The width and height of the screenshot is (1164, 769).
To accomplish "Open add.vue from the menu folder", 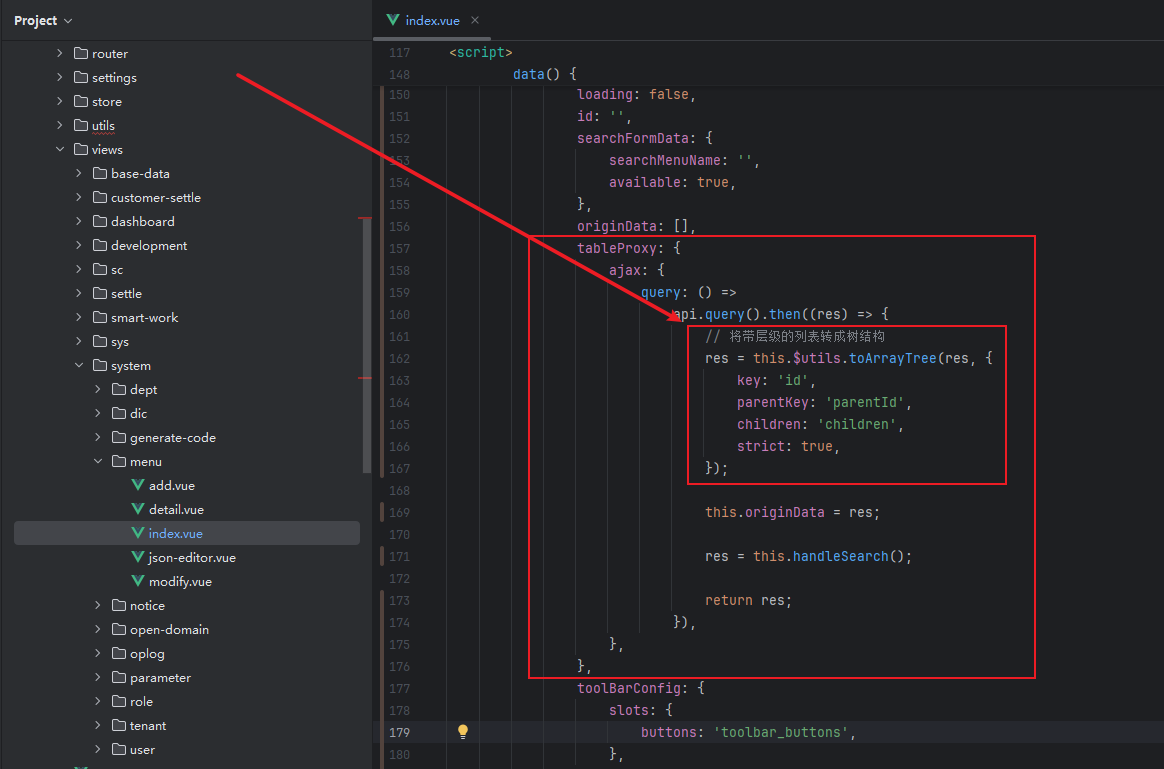I will pyautogui.click(x=171, y=485).
